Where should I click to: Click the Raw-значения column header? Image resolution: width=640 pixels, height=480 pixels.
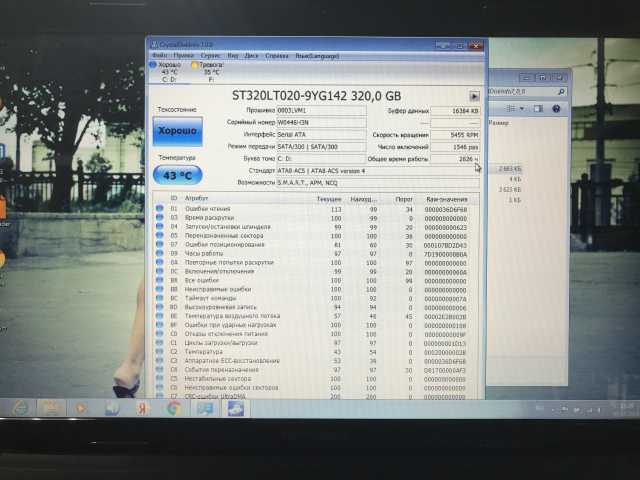click(447, 200)
